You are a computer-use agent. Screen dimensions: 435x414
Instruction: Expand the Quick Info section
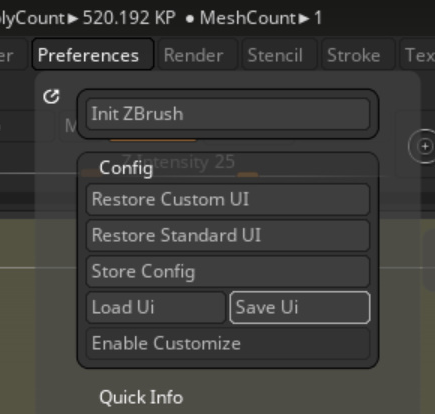pyautogui.click(x=141, y=397)
